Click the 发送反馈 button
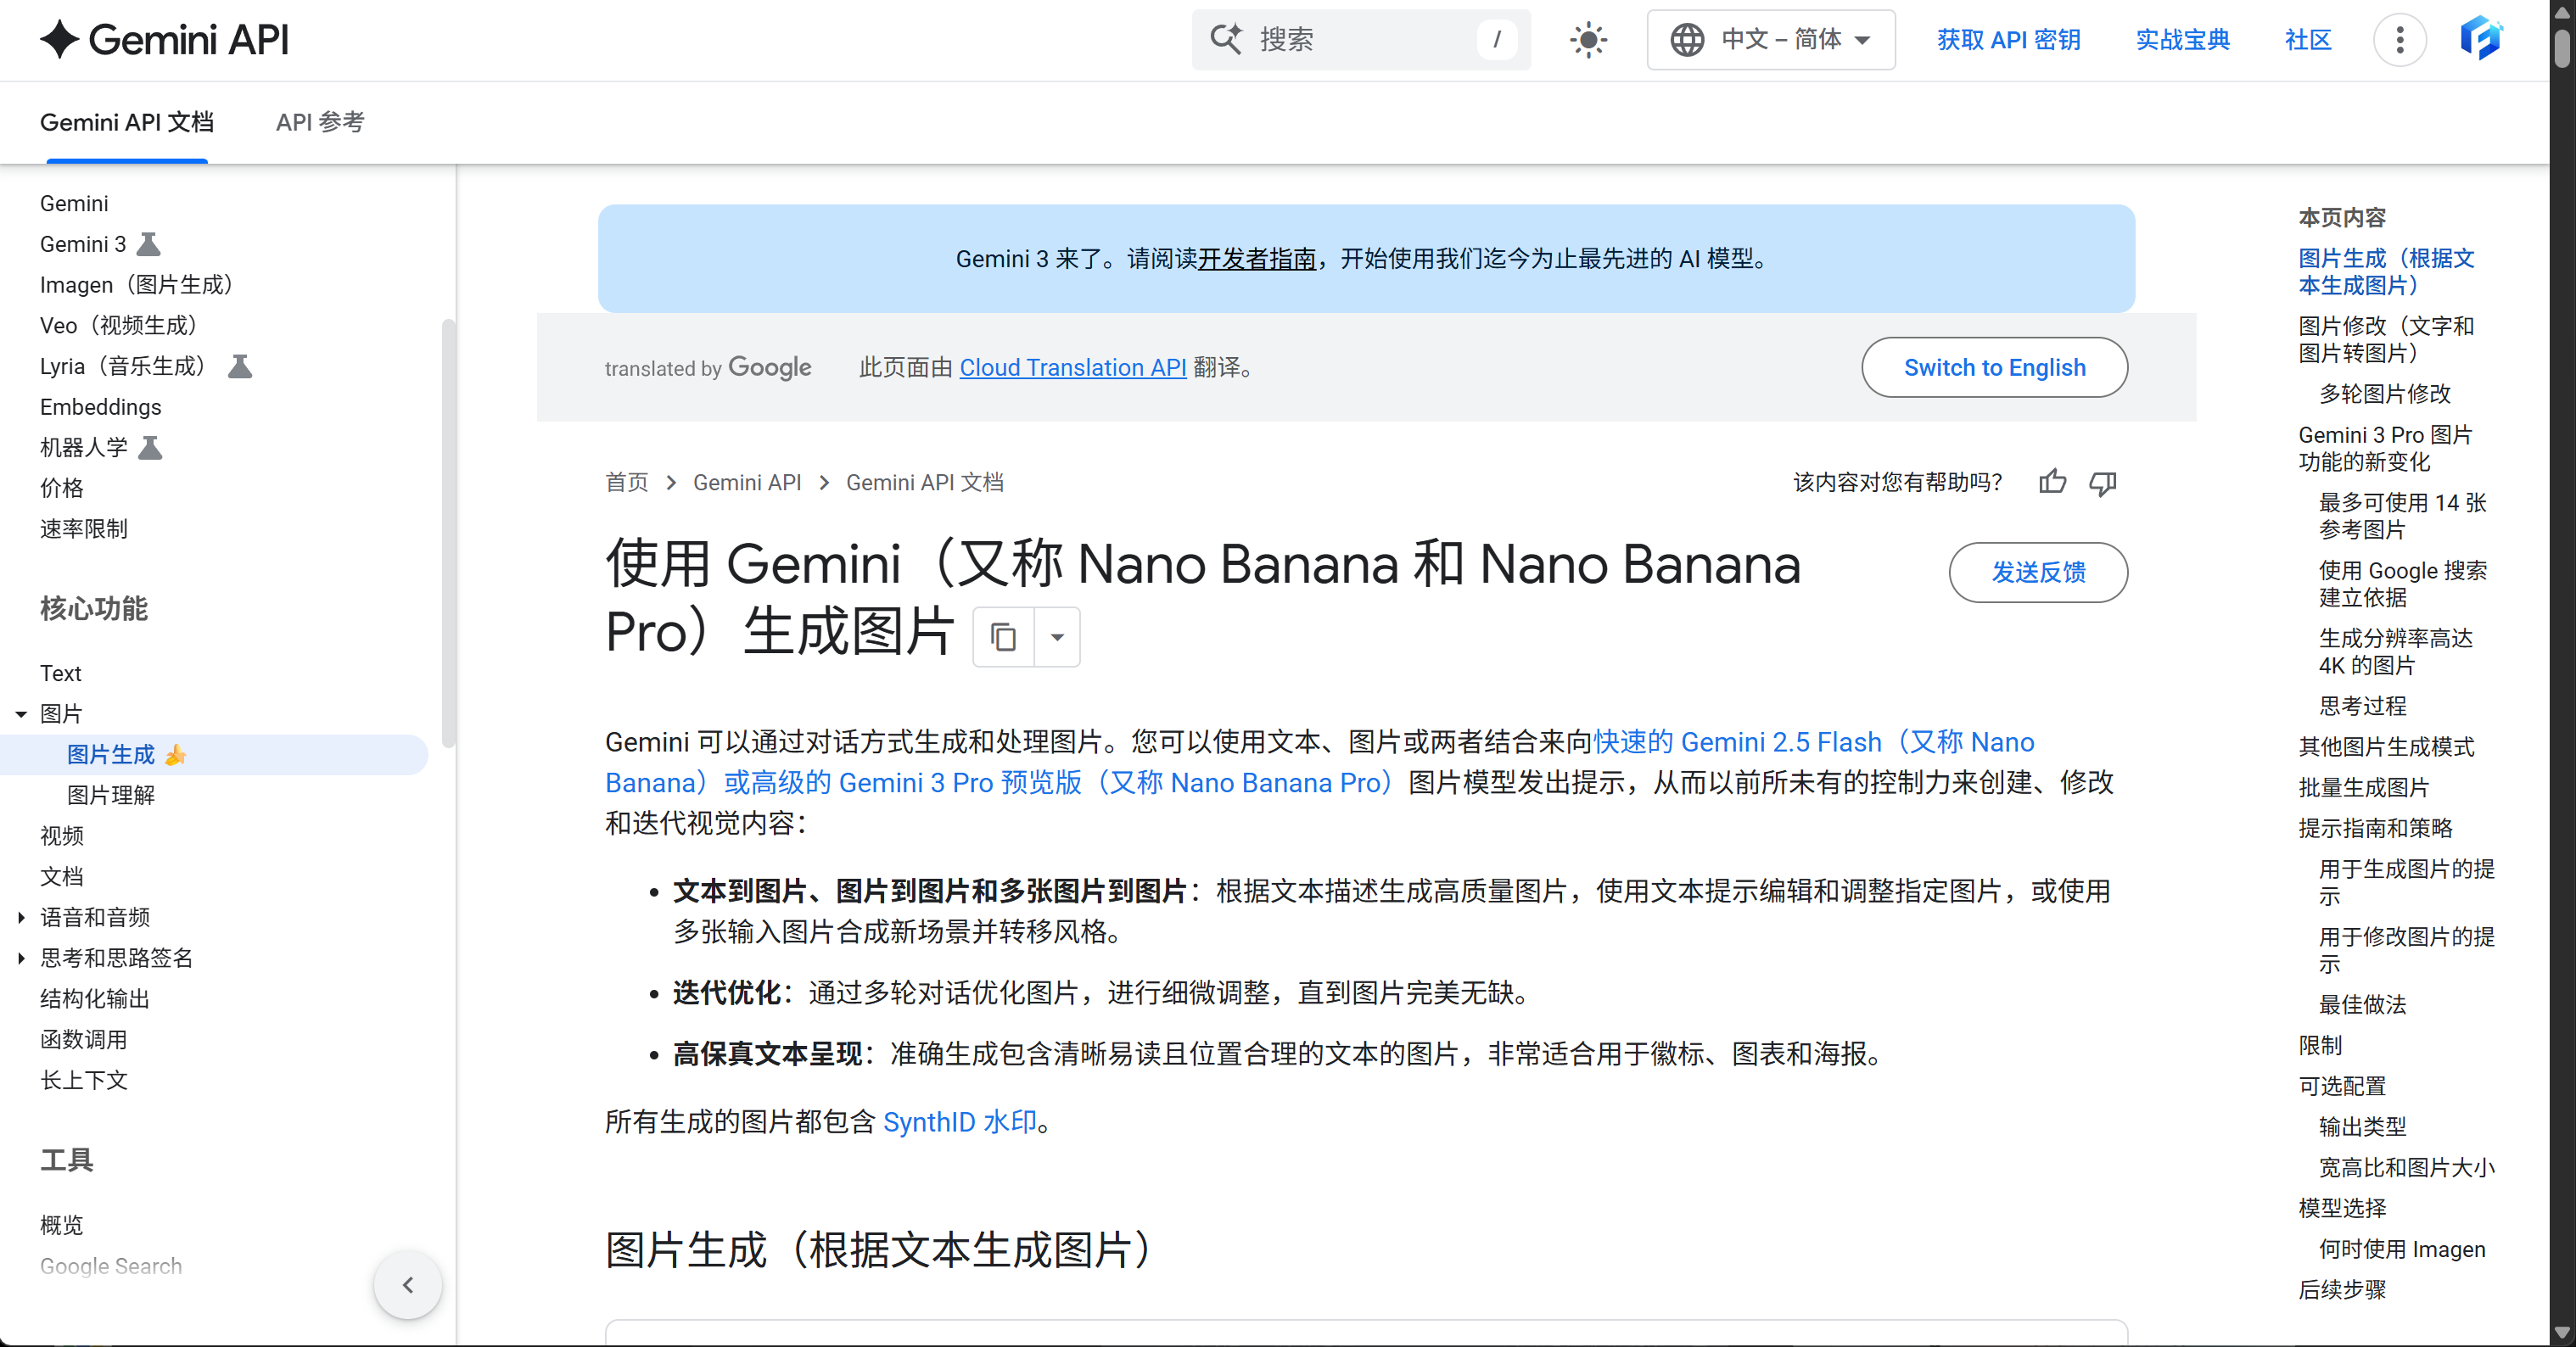Screen dimensions: 2576x1347 (x=2038, y=572)
